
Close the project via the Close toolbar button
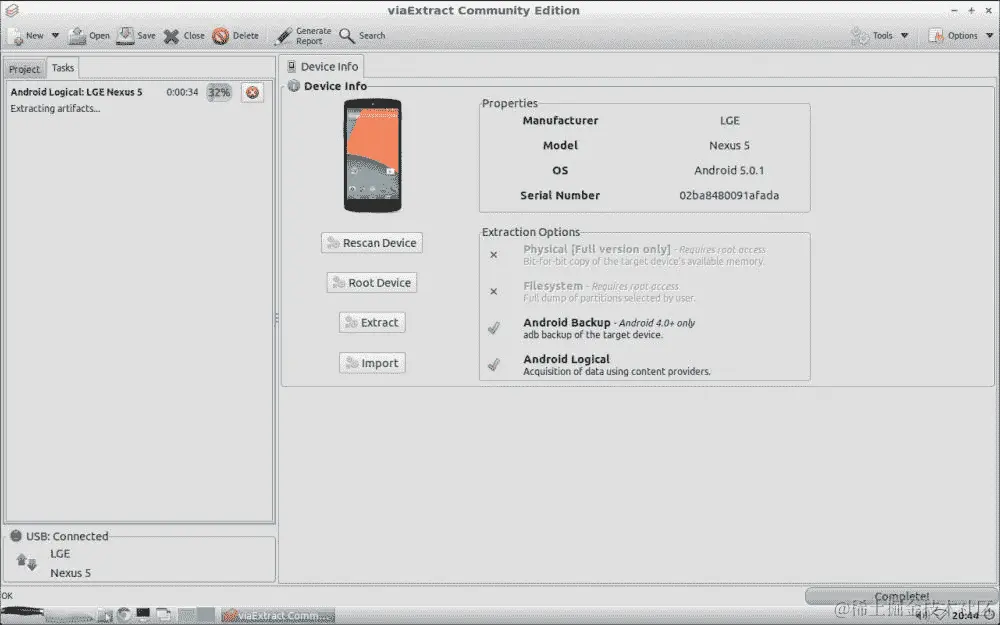pyautogui.click(x=184, y=36)
